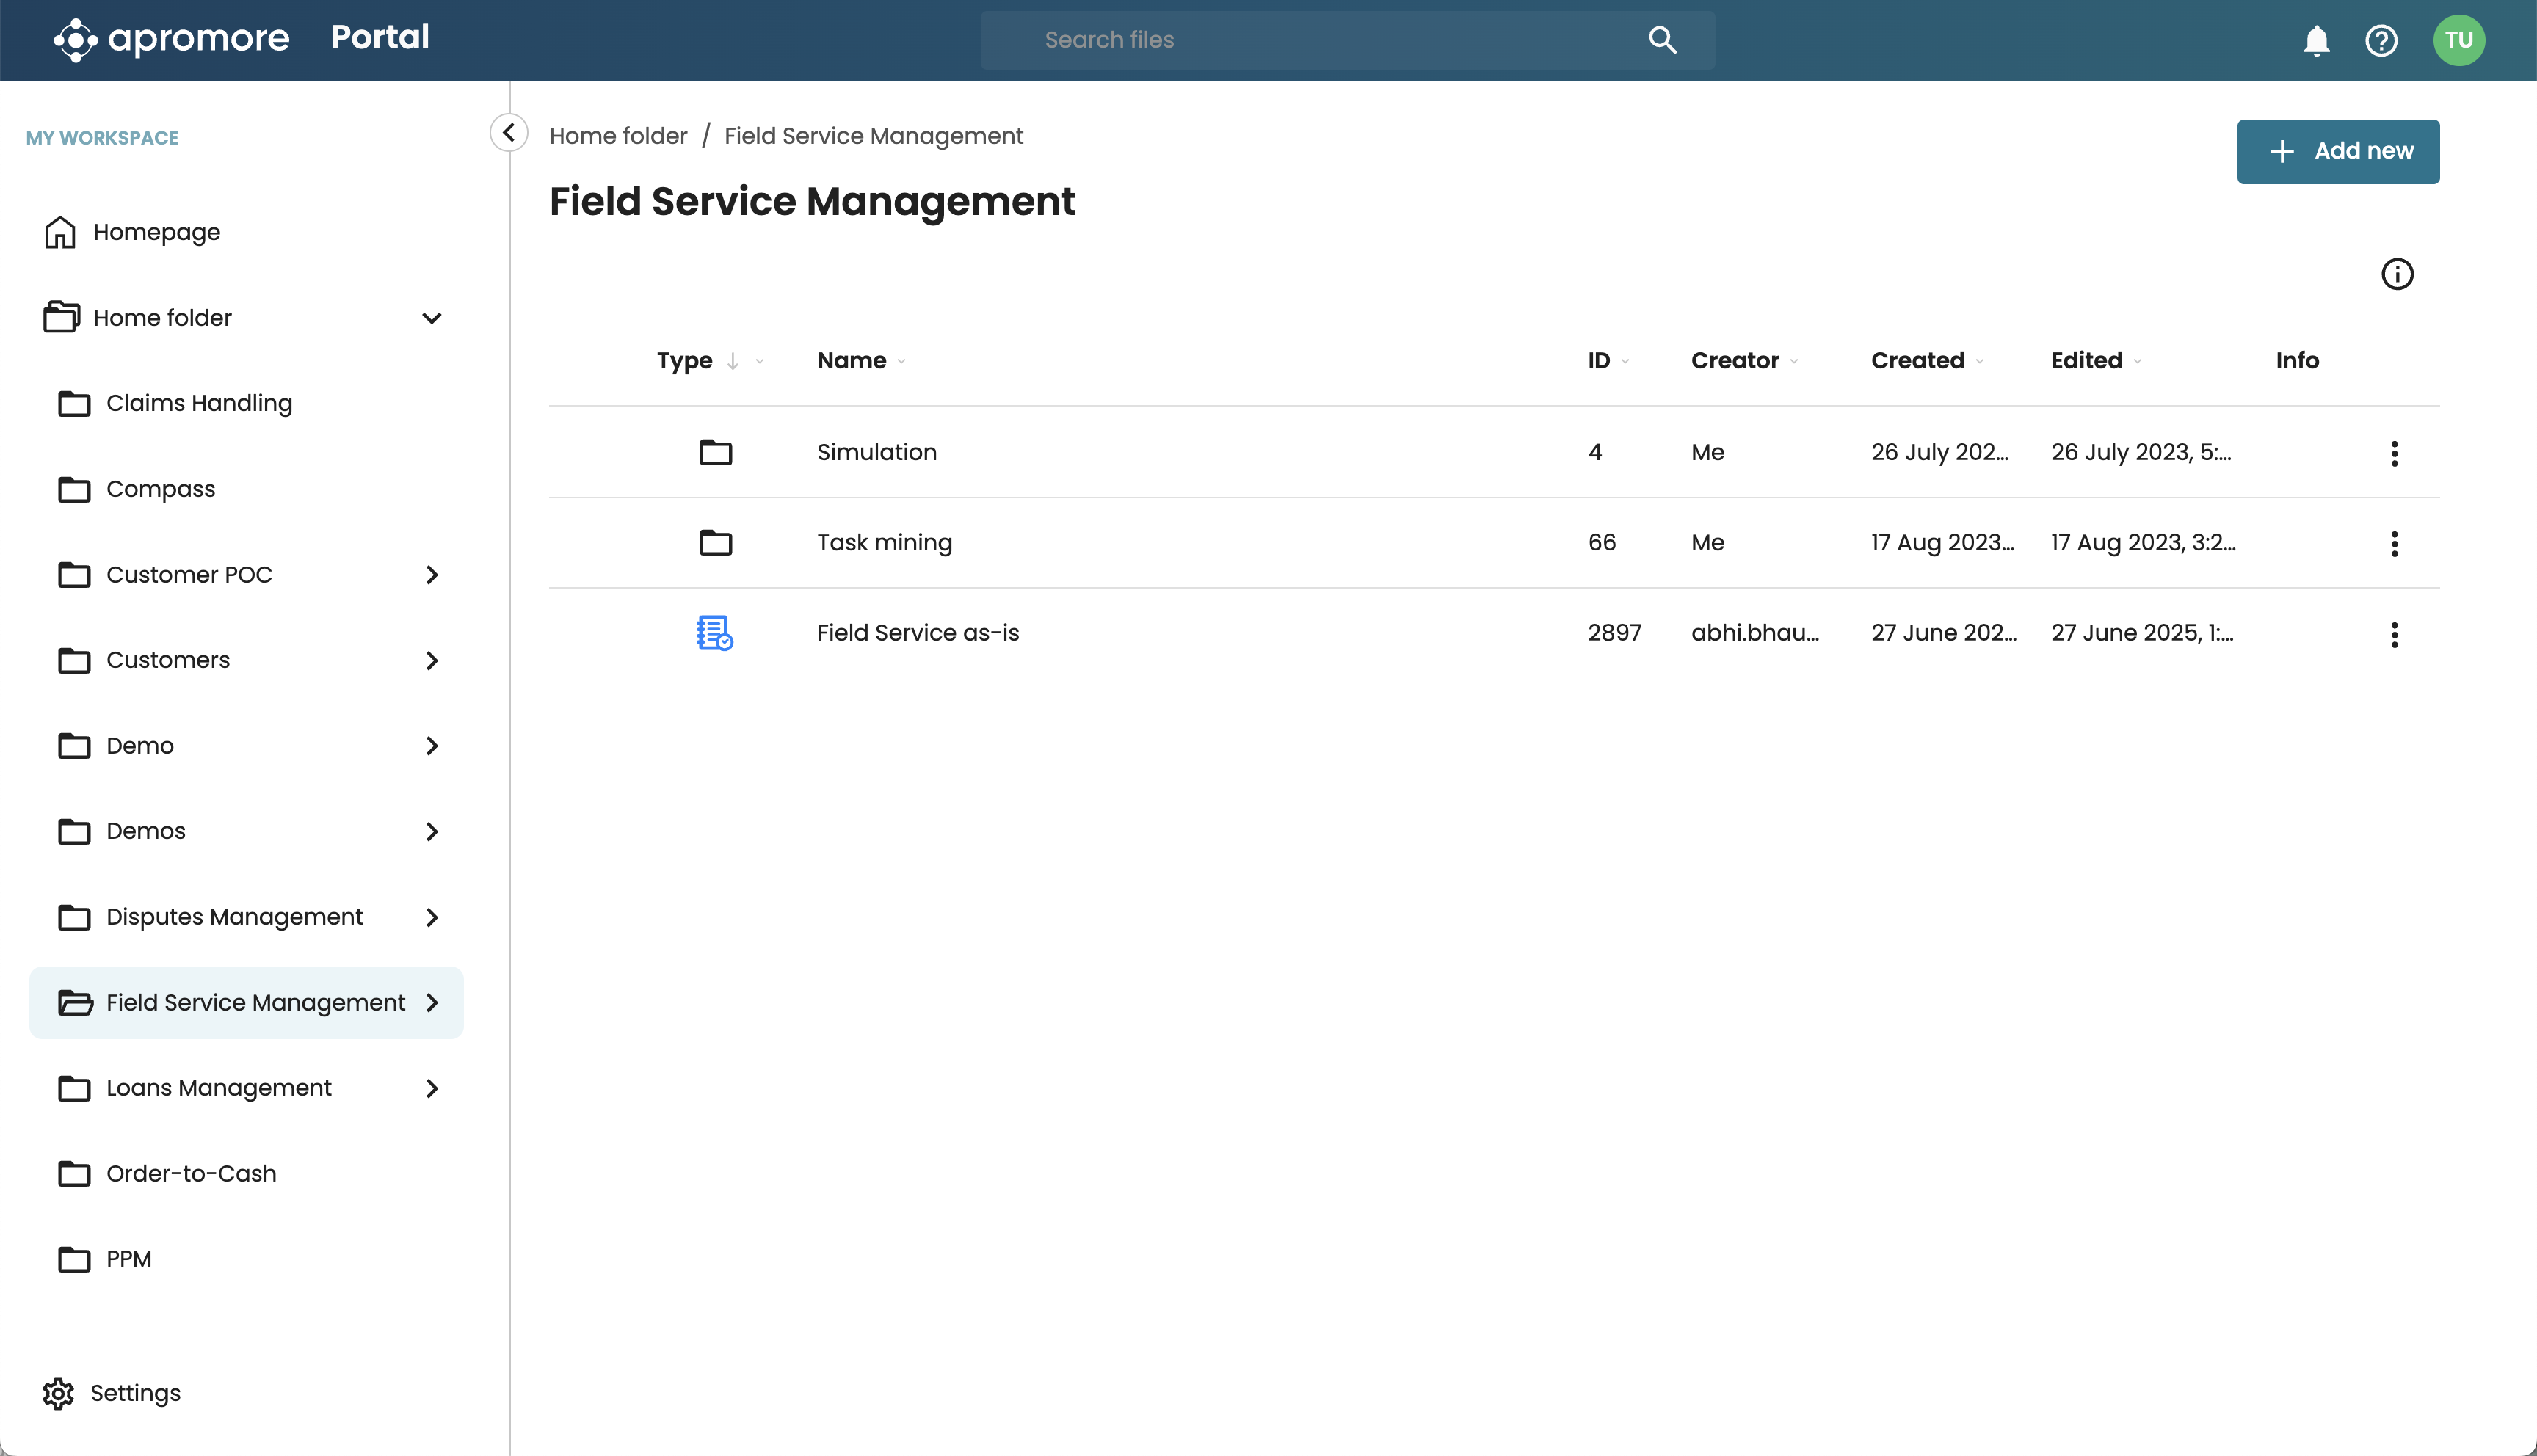Open the ID column dropdown

(x=1625, y=361)
